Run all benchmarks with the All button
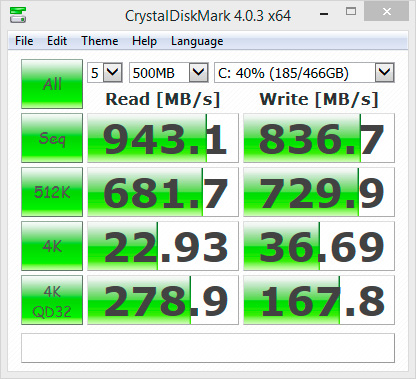The height and width of the screenshot is (379, 416). (x=52, y=84)
